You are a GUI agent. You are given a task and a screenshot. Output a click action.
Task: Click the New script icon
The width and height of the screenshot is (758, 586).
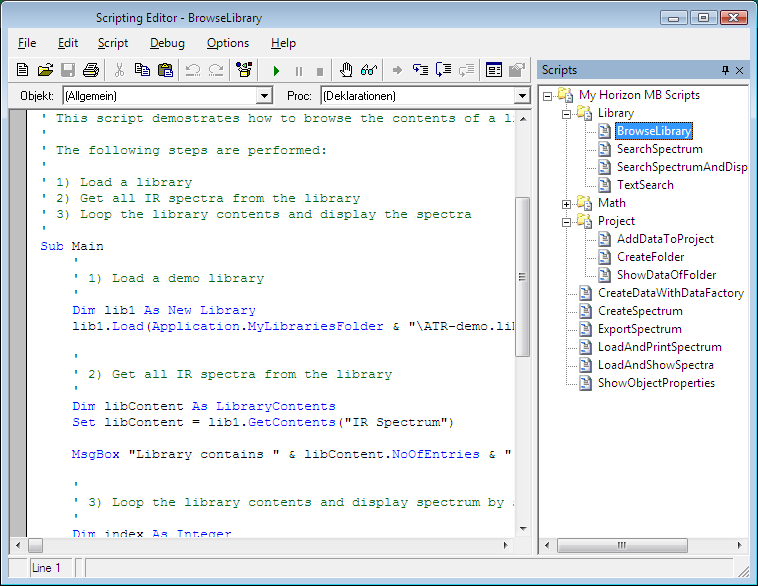point(22,70)
